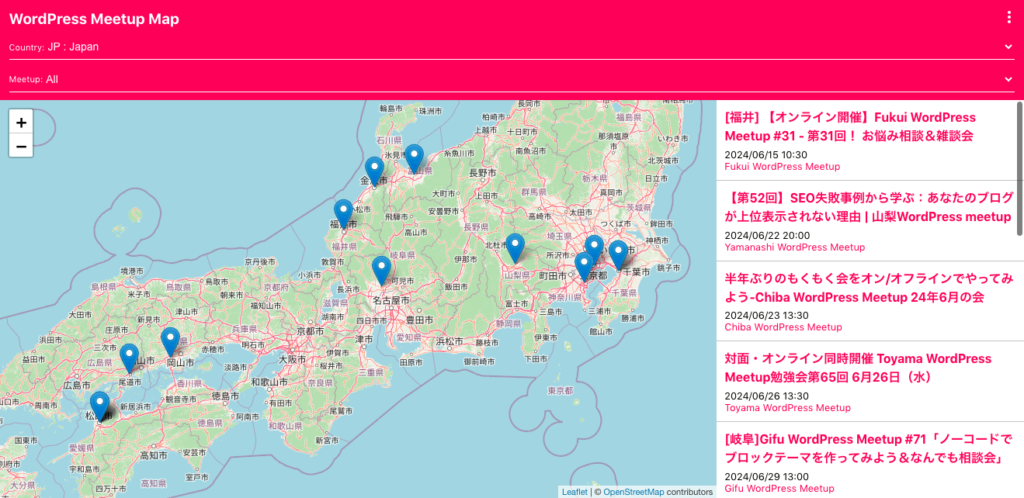
Task: Click the Meetup dropdown chevron arrow
Action: pyautogui.click(x=1009, y=80)
